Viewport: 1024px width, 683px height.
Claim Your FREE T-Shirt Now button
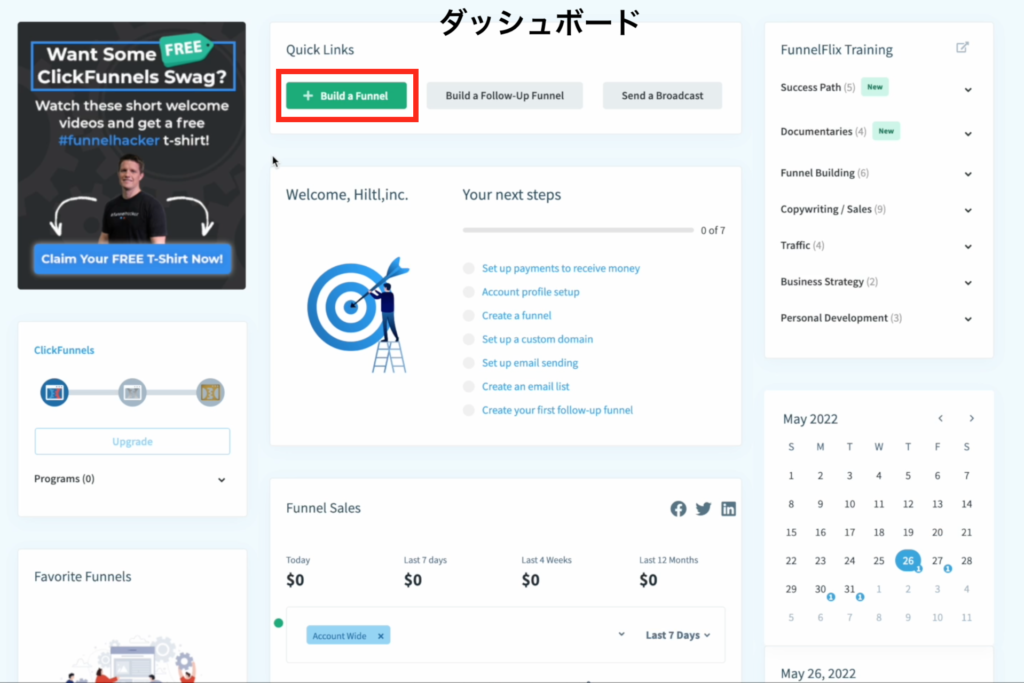[x=132, y=259]
